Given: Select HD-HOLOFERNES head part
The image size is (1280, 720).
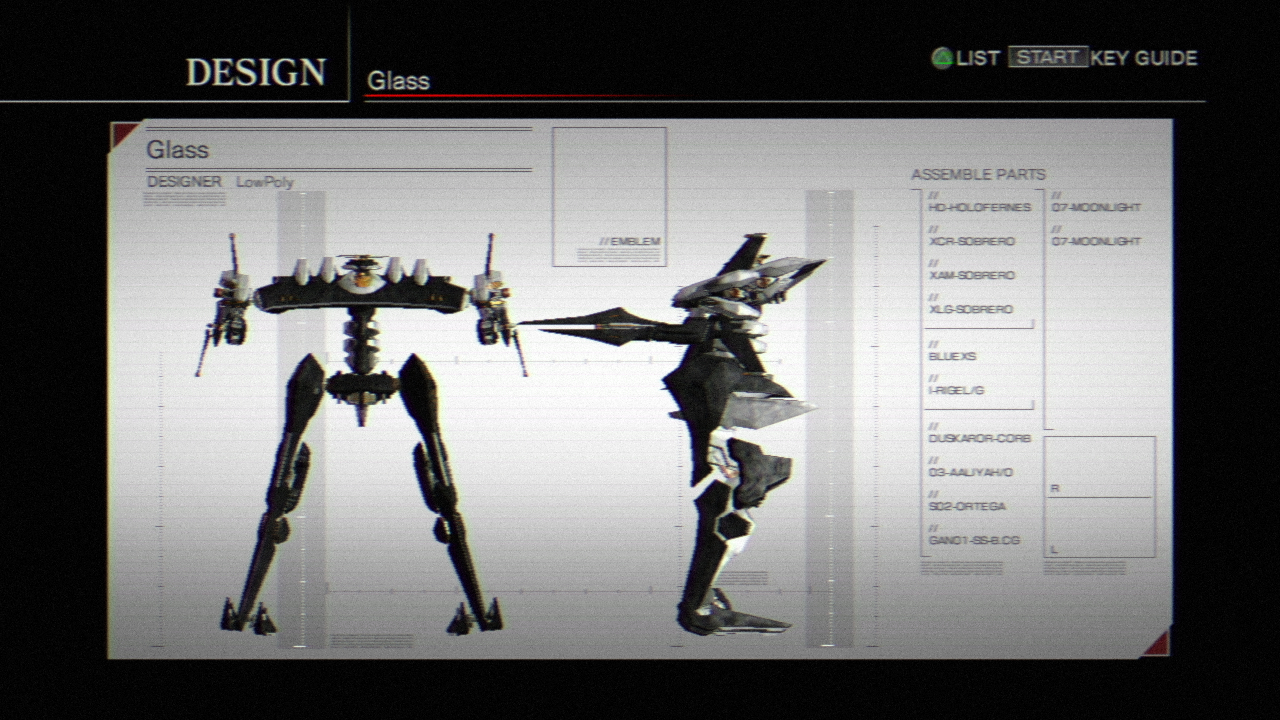Looking at the screenshot, I should pos(978,208).
